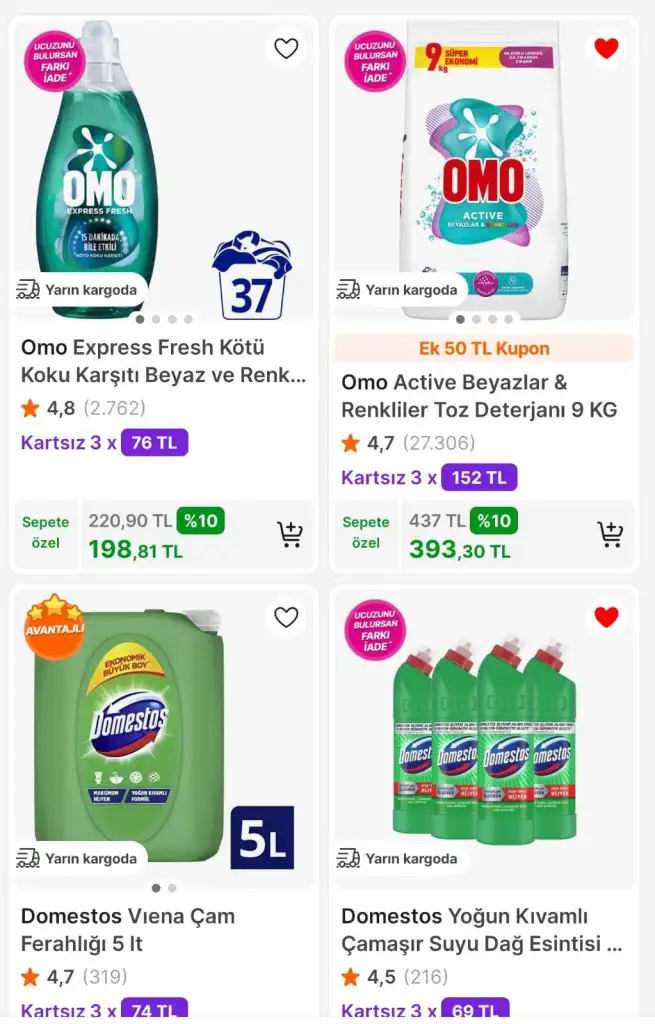Favorite the Domestos Viena Çam 5 lt
The image size is (655, 1024).
286,617
